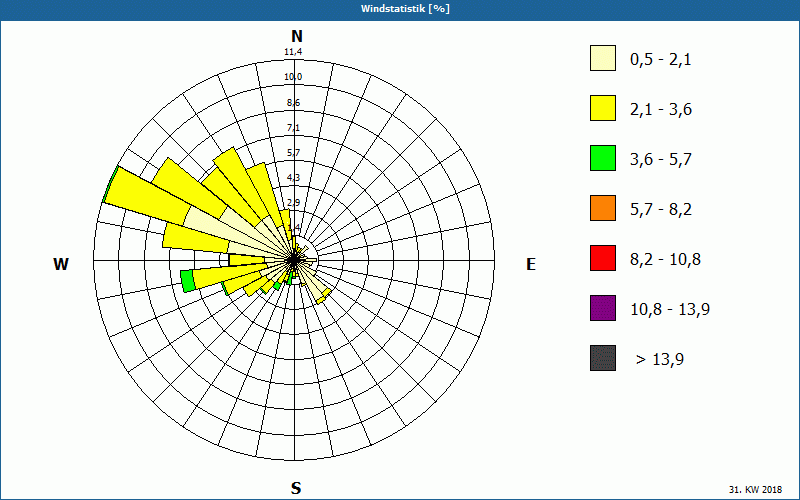Click the W compass label

61,264
